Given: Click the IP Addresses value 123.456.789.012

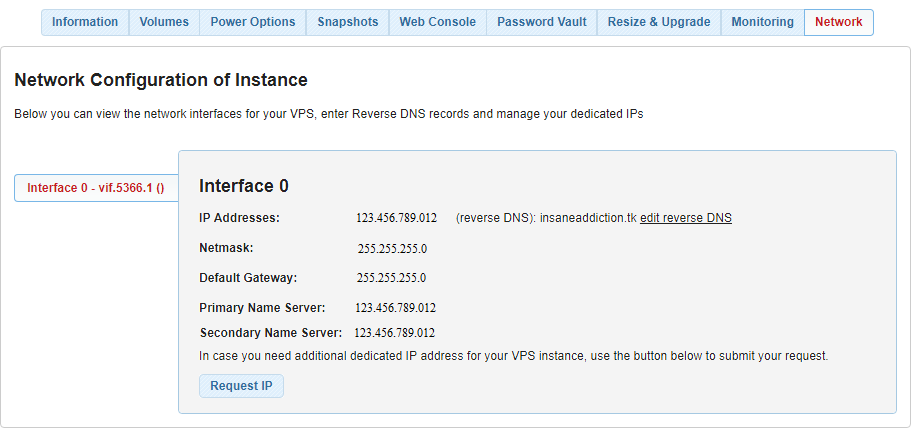Looking at the screenshot, I should (397, 218).
